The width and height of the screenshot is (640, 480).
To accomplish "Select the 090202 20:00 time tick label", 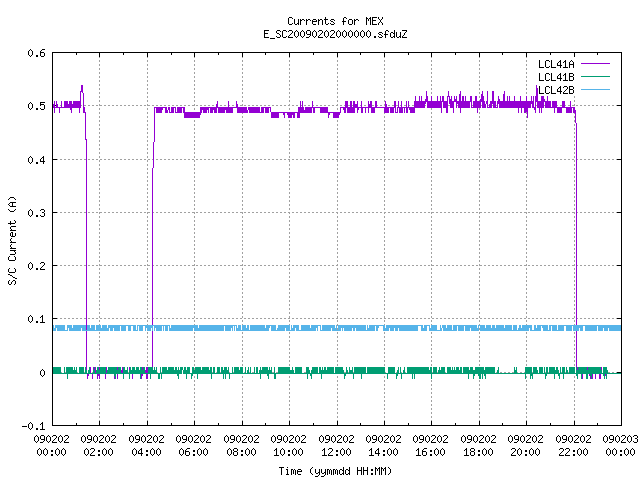I will (526, 445).
